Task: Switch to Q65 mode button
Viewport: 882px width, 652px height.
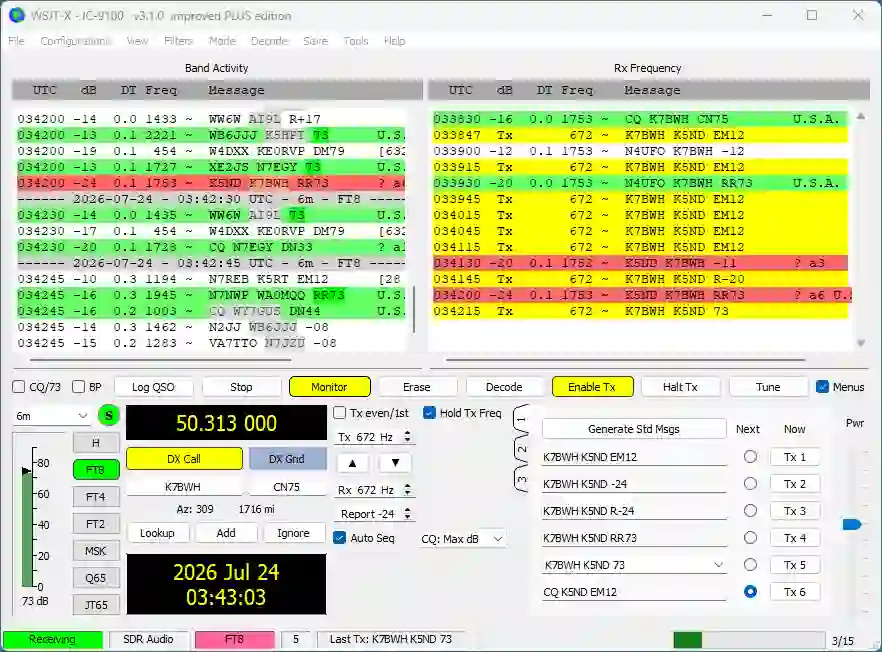Action: click(96, 578)
